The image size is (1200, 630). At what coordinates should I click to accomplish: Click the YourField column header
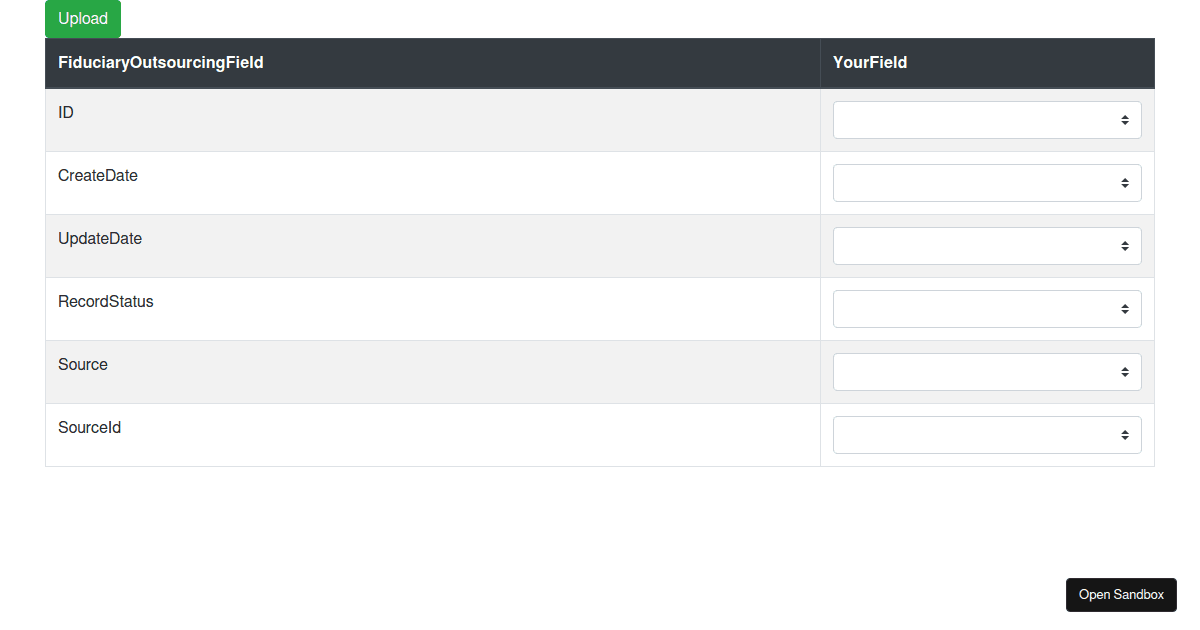(x=869, y=62)
